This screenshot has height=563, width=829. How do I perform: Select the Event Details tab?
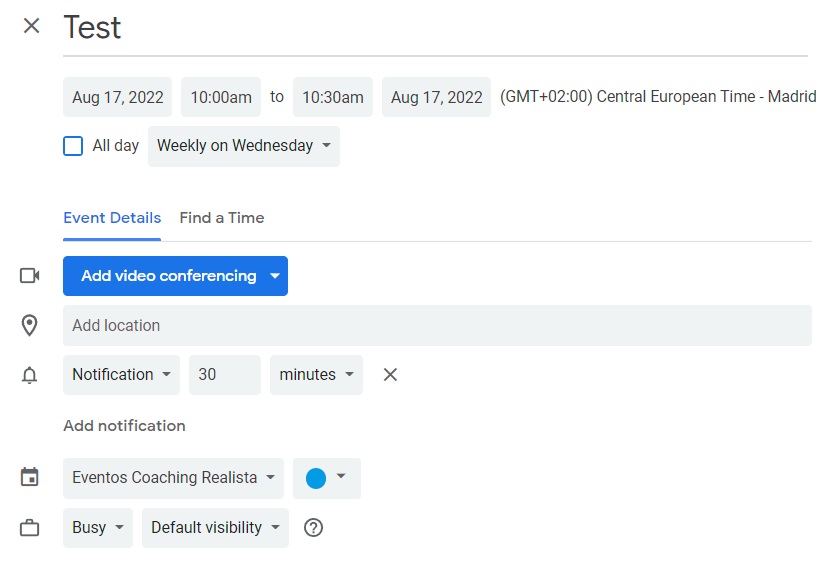(112, 218)
